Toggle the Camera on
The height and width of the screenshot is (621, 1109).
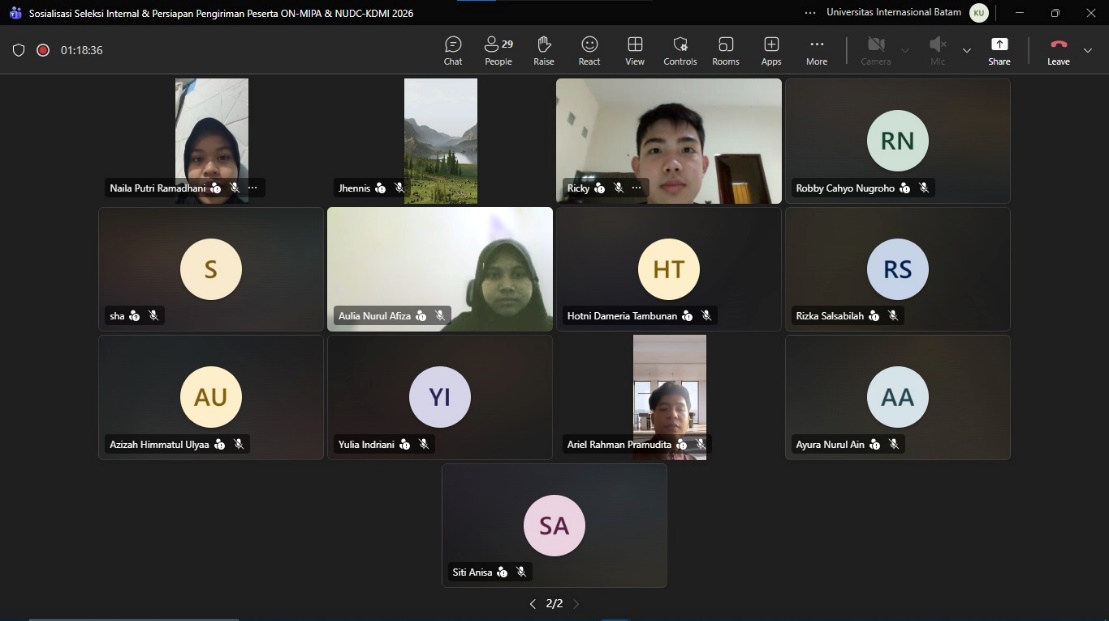pyautogui.click(x=876, y=50)
